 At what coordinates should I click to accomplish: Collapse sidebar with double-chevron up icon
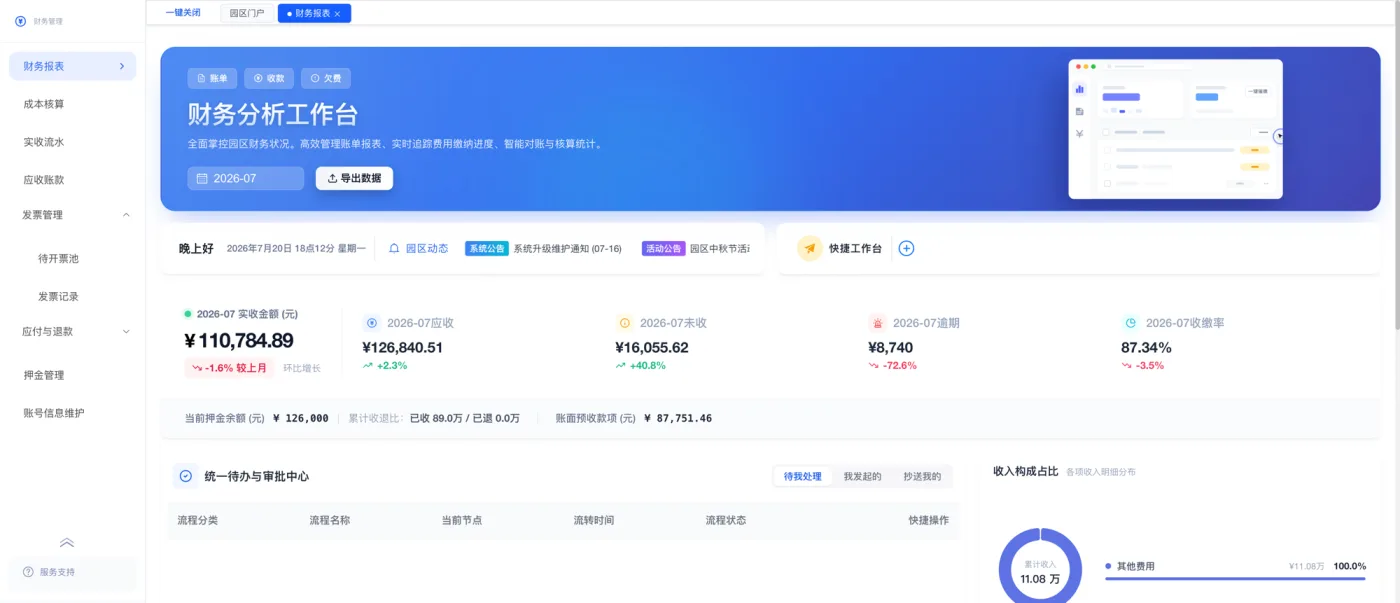point(67,543)
